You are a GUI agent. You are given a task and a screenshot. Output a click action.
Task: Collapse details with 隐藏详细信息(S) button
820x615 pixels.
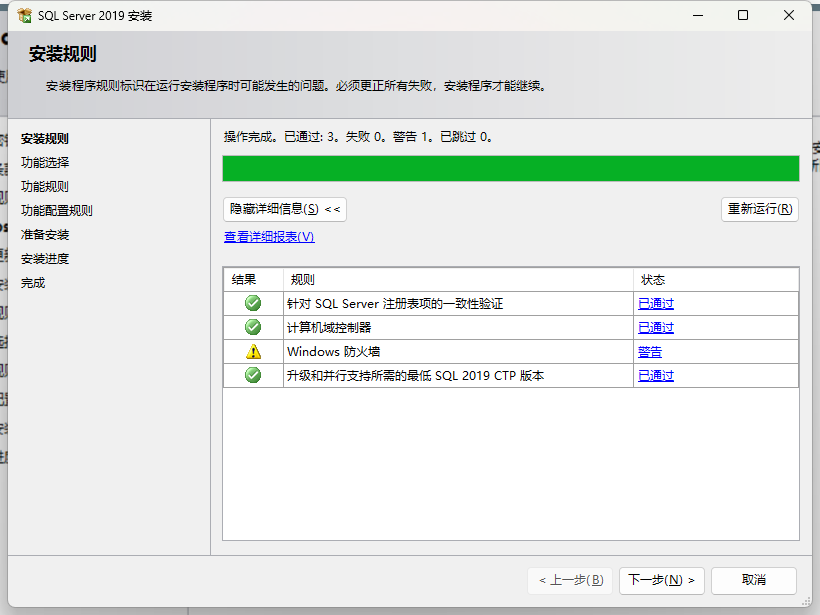pyautogui.click(x=285, y=209)
